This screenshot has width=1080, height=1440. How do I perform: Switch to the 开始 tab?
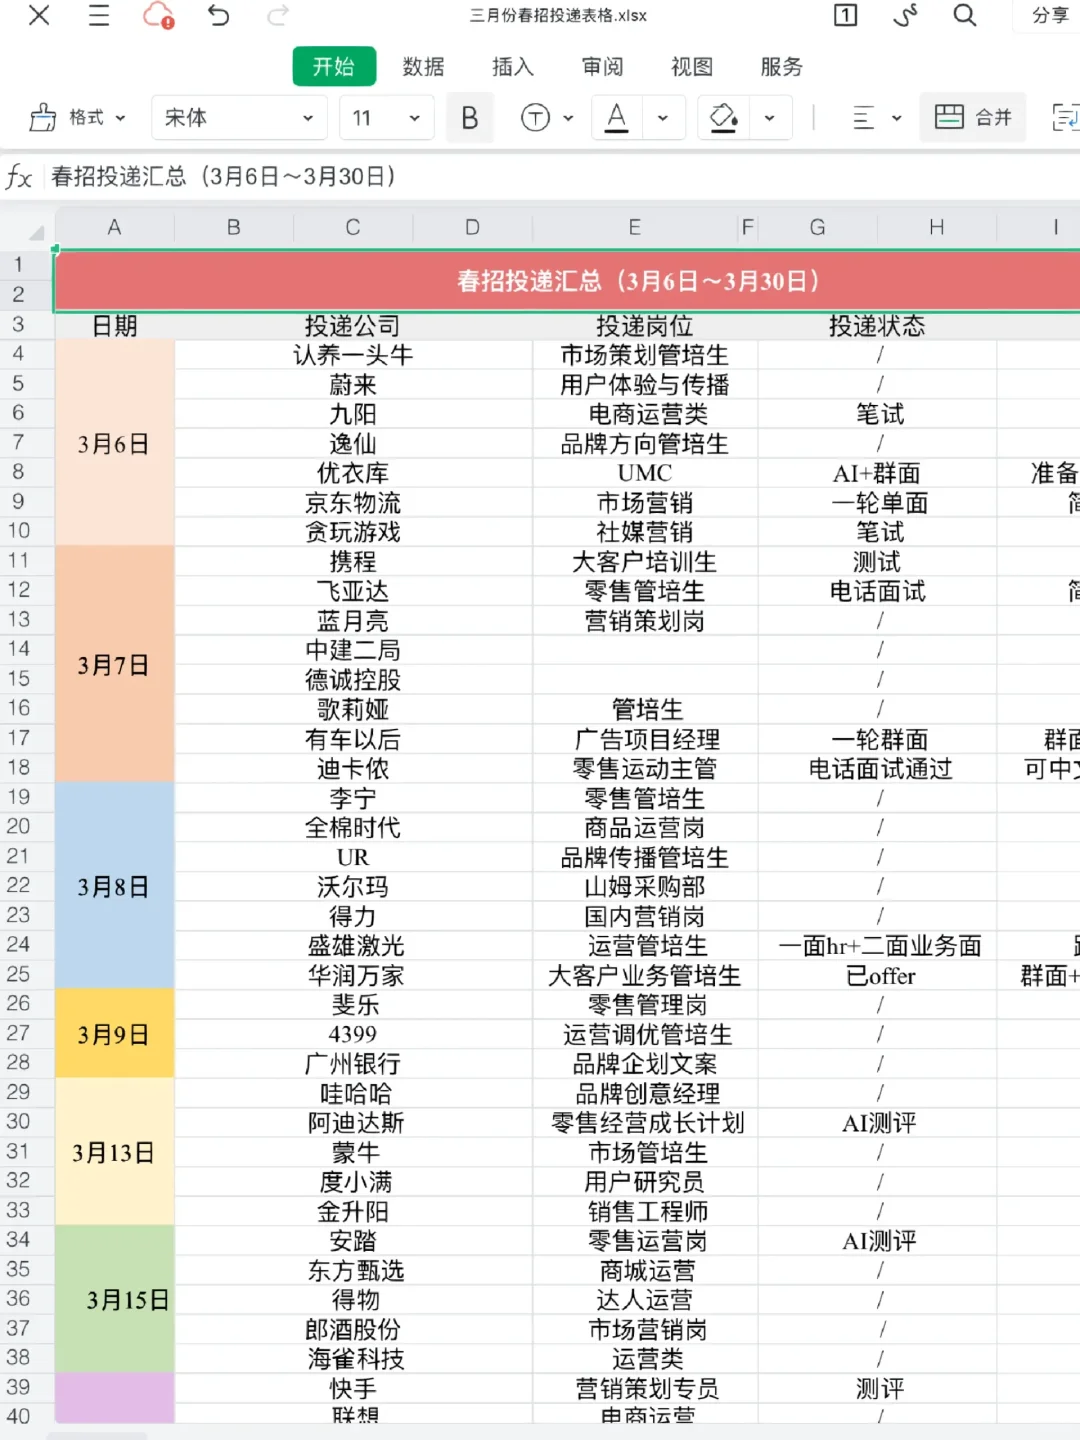(334, 66)
